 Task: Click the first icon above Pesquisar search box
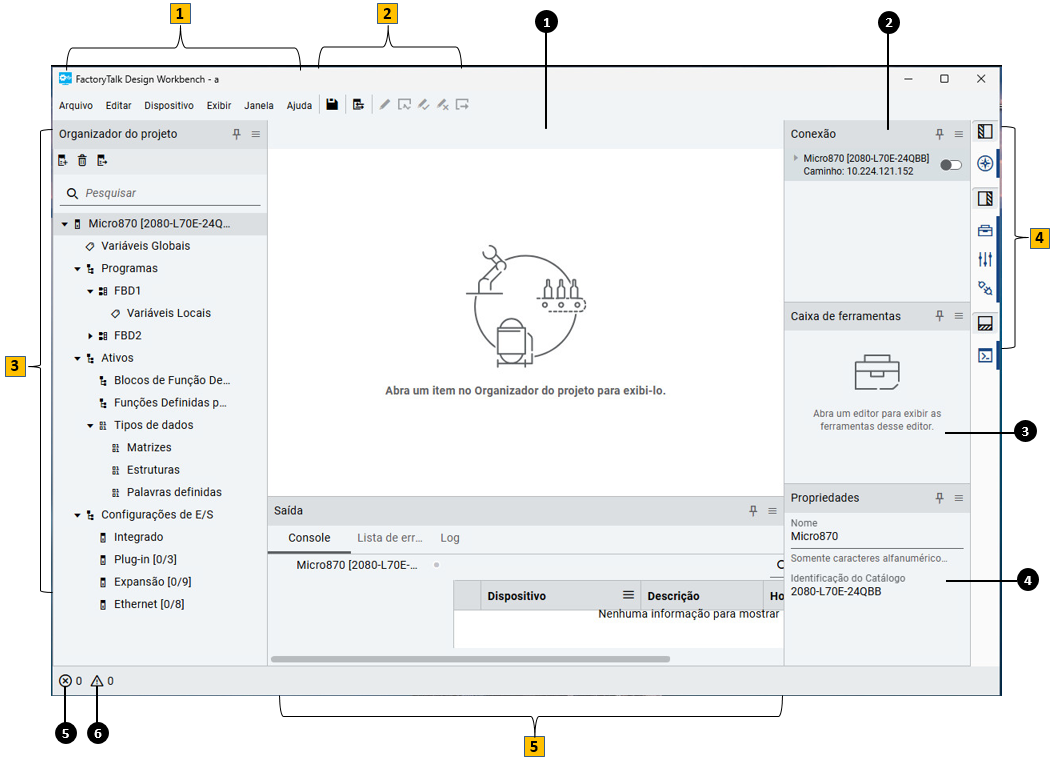pos(62,160)
